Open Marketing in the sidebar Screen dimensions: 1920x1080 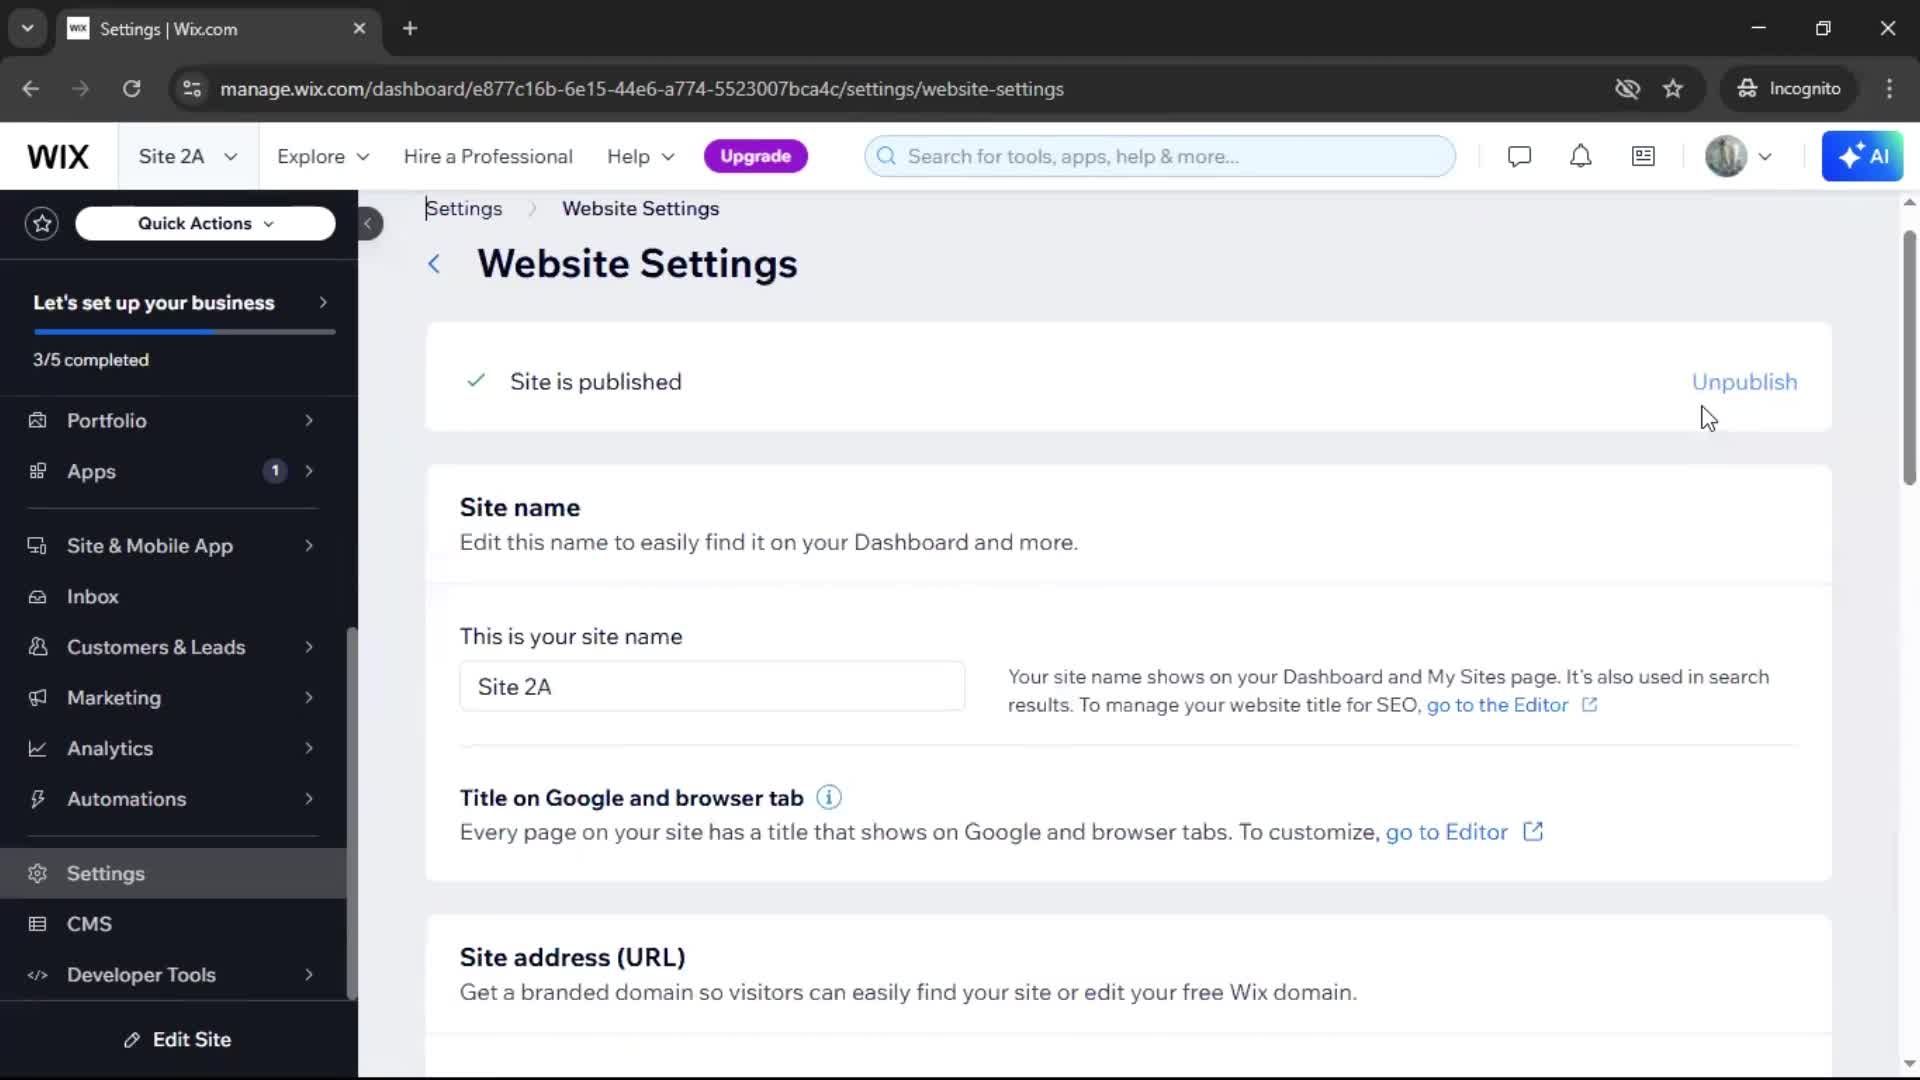point(173,698)
